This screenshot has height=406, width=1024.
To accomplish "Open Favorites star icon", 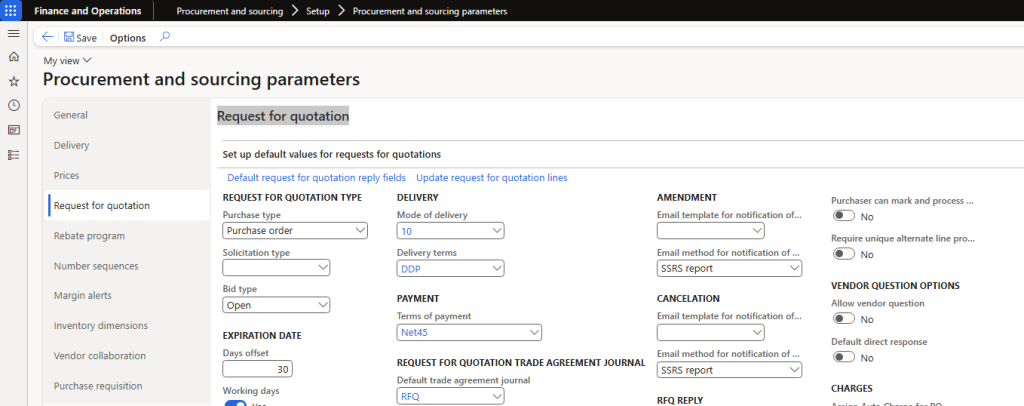I will click(13, 81).
